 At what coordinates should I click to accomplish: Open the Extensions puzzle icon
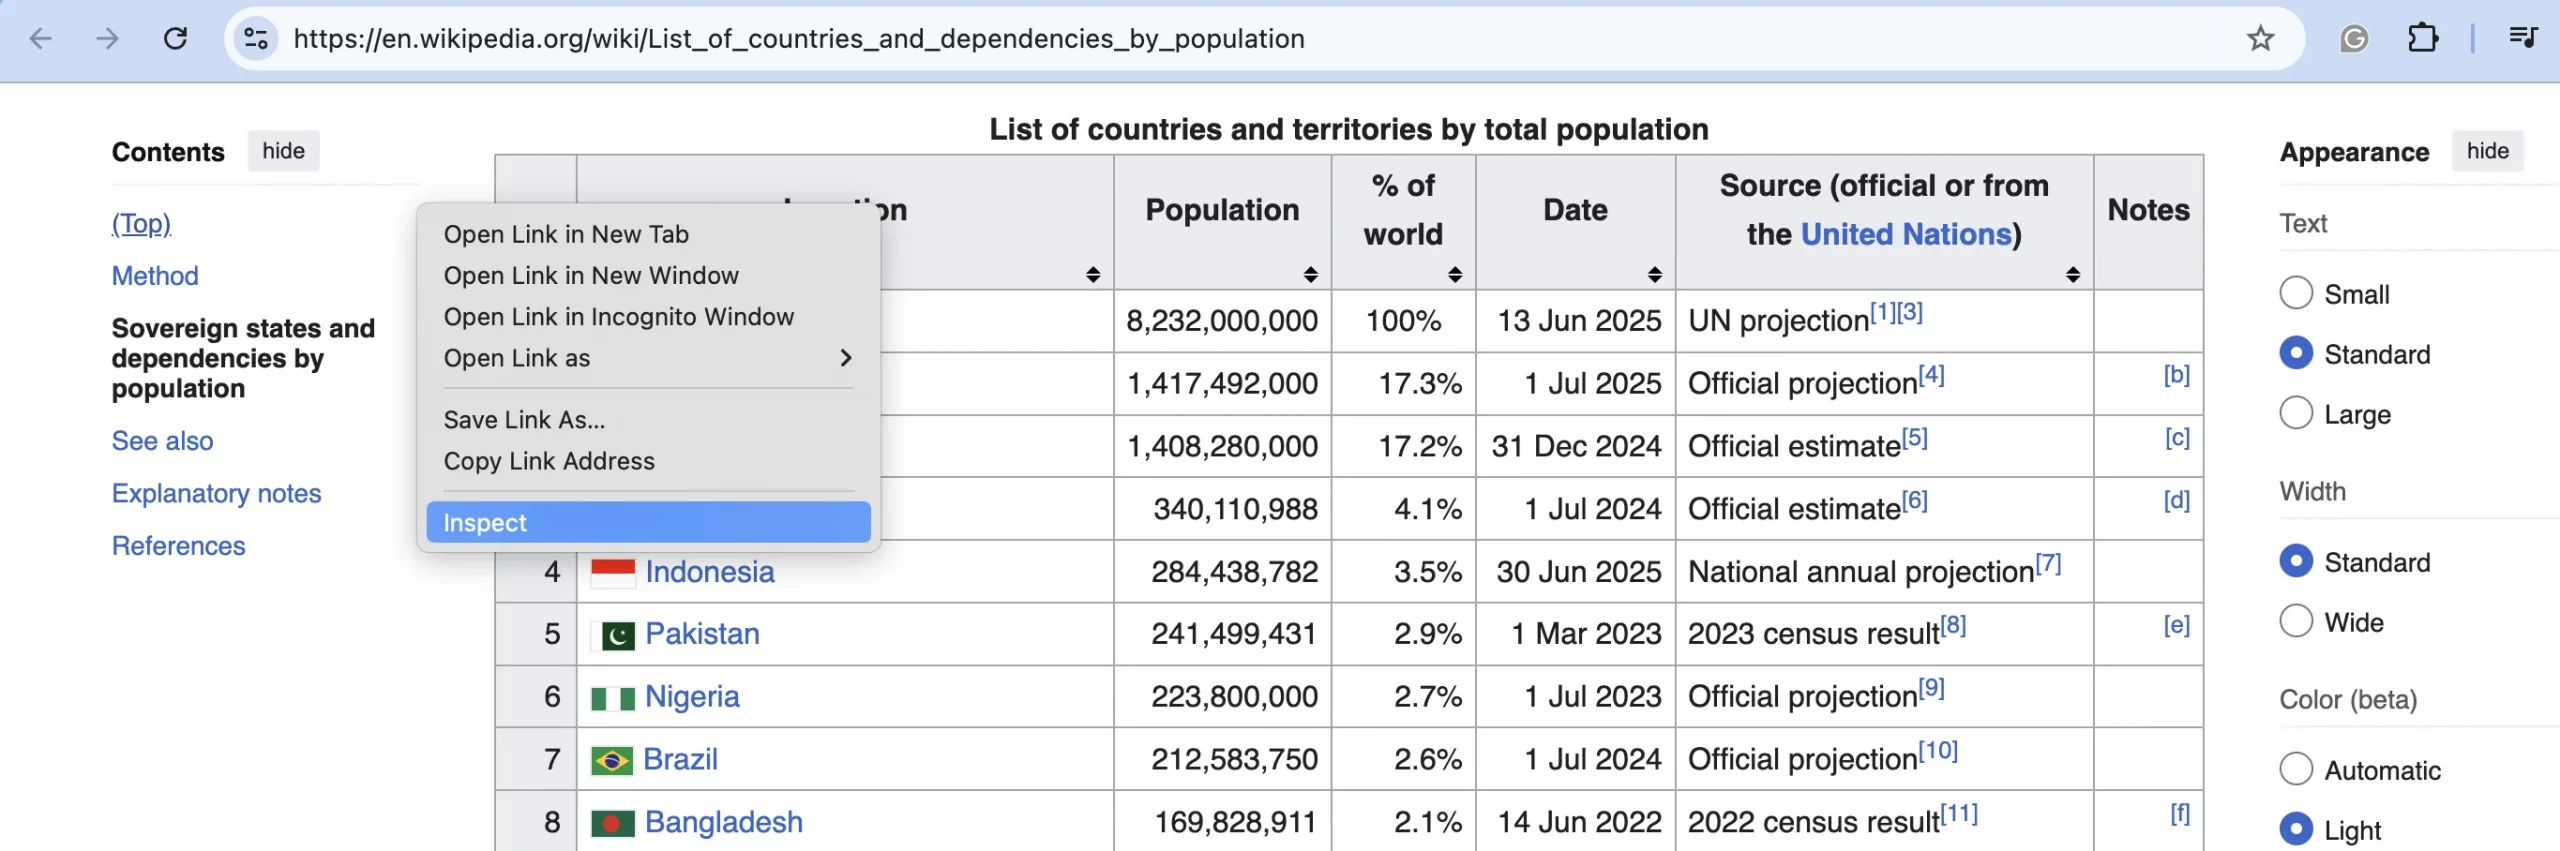pos(2423,39)
